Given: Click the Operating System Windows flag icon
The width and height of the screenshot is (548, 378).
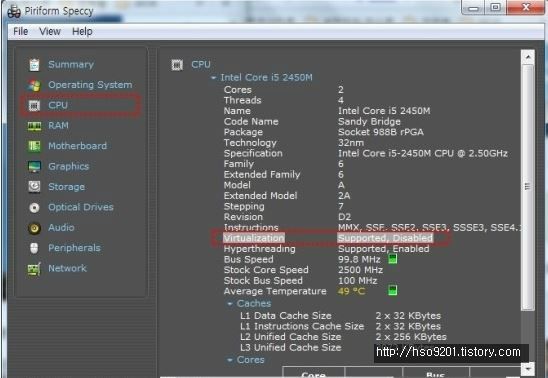Looking at the screenshot, I should click(x=34, y=85).
